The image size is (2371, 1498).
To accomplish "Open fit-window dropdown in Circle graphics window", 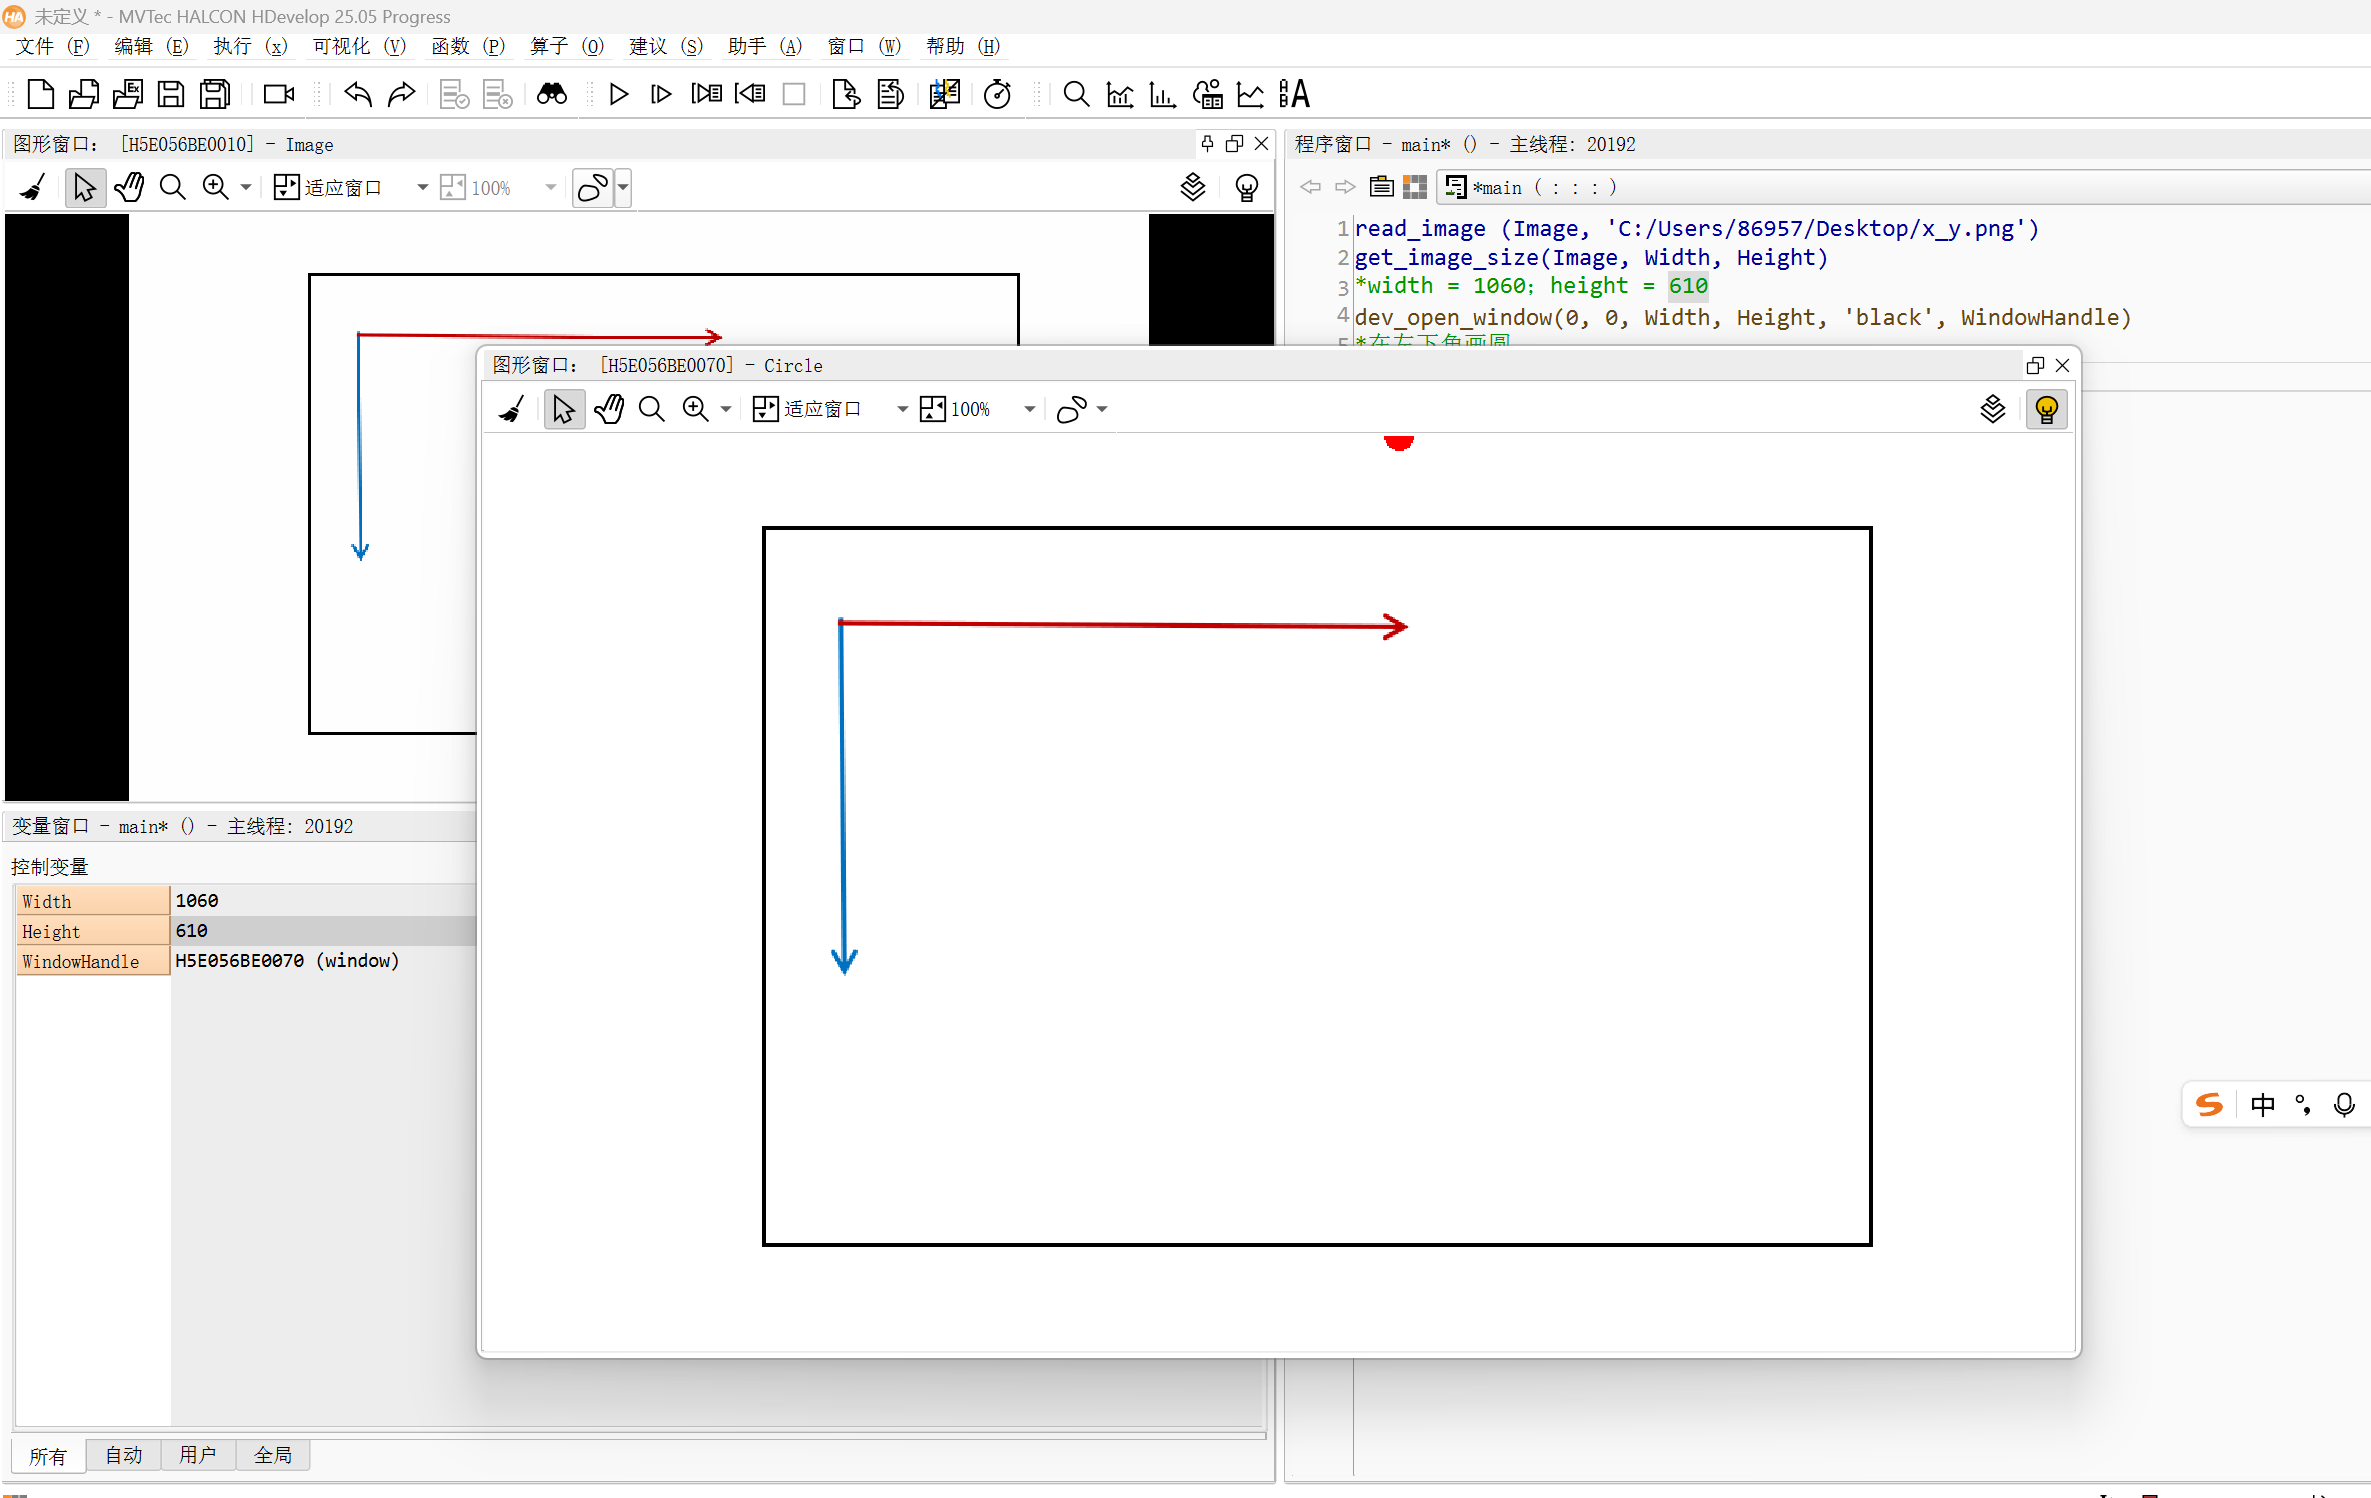I will 902,409.
